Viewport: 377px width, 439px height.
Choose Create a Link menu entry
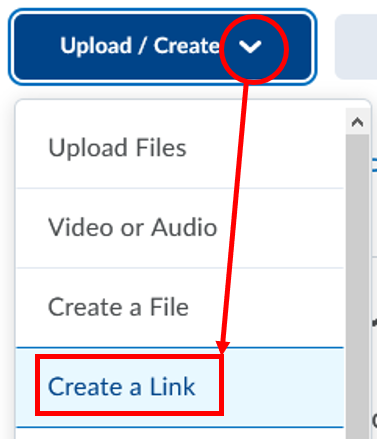180,387
